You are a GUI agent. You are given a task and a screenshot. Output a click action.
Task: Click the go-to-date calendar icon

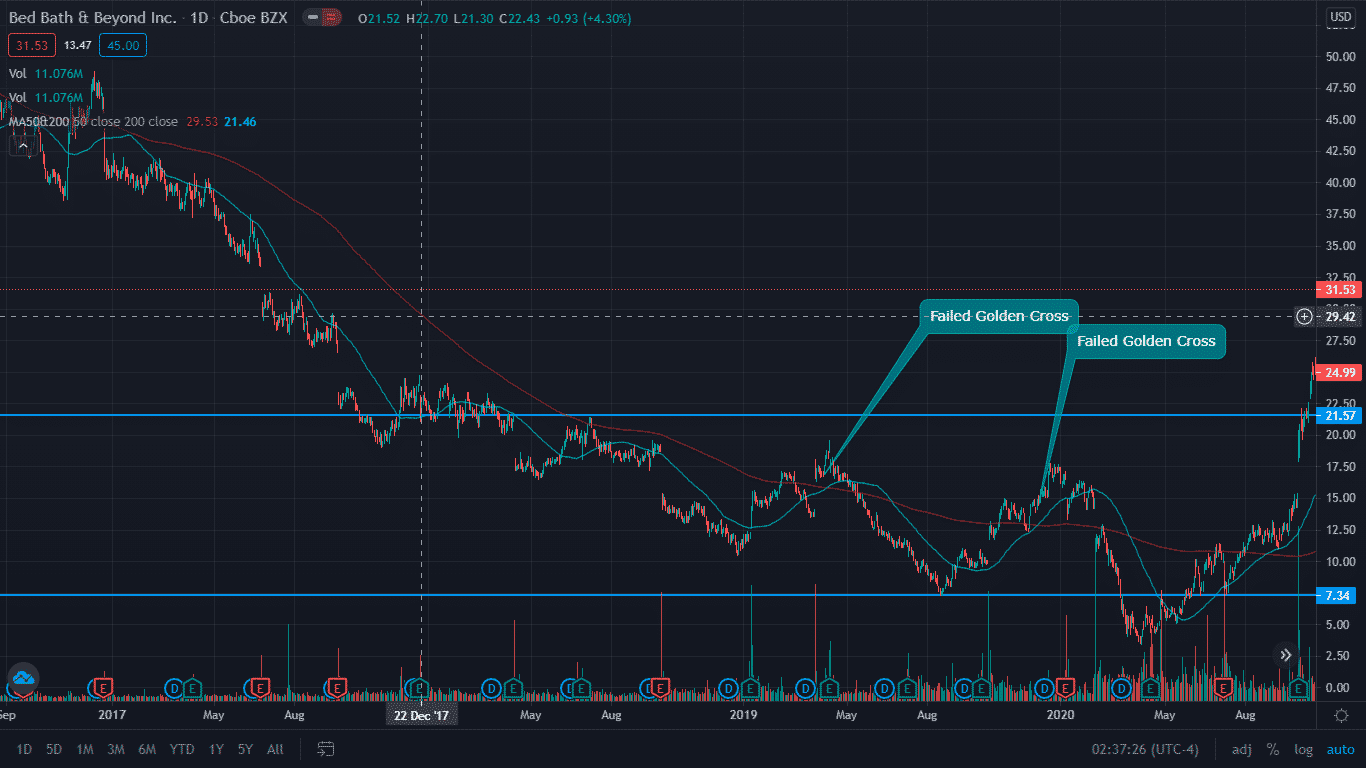pyautogui.click(x=325, y=747)
